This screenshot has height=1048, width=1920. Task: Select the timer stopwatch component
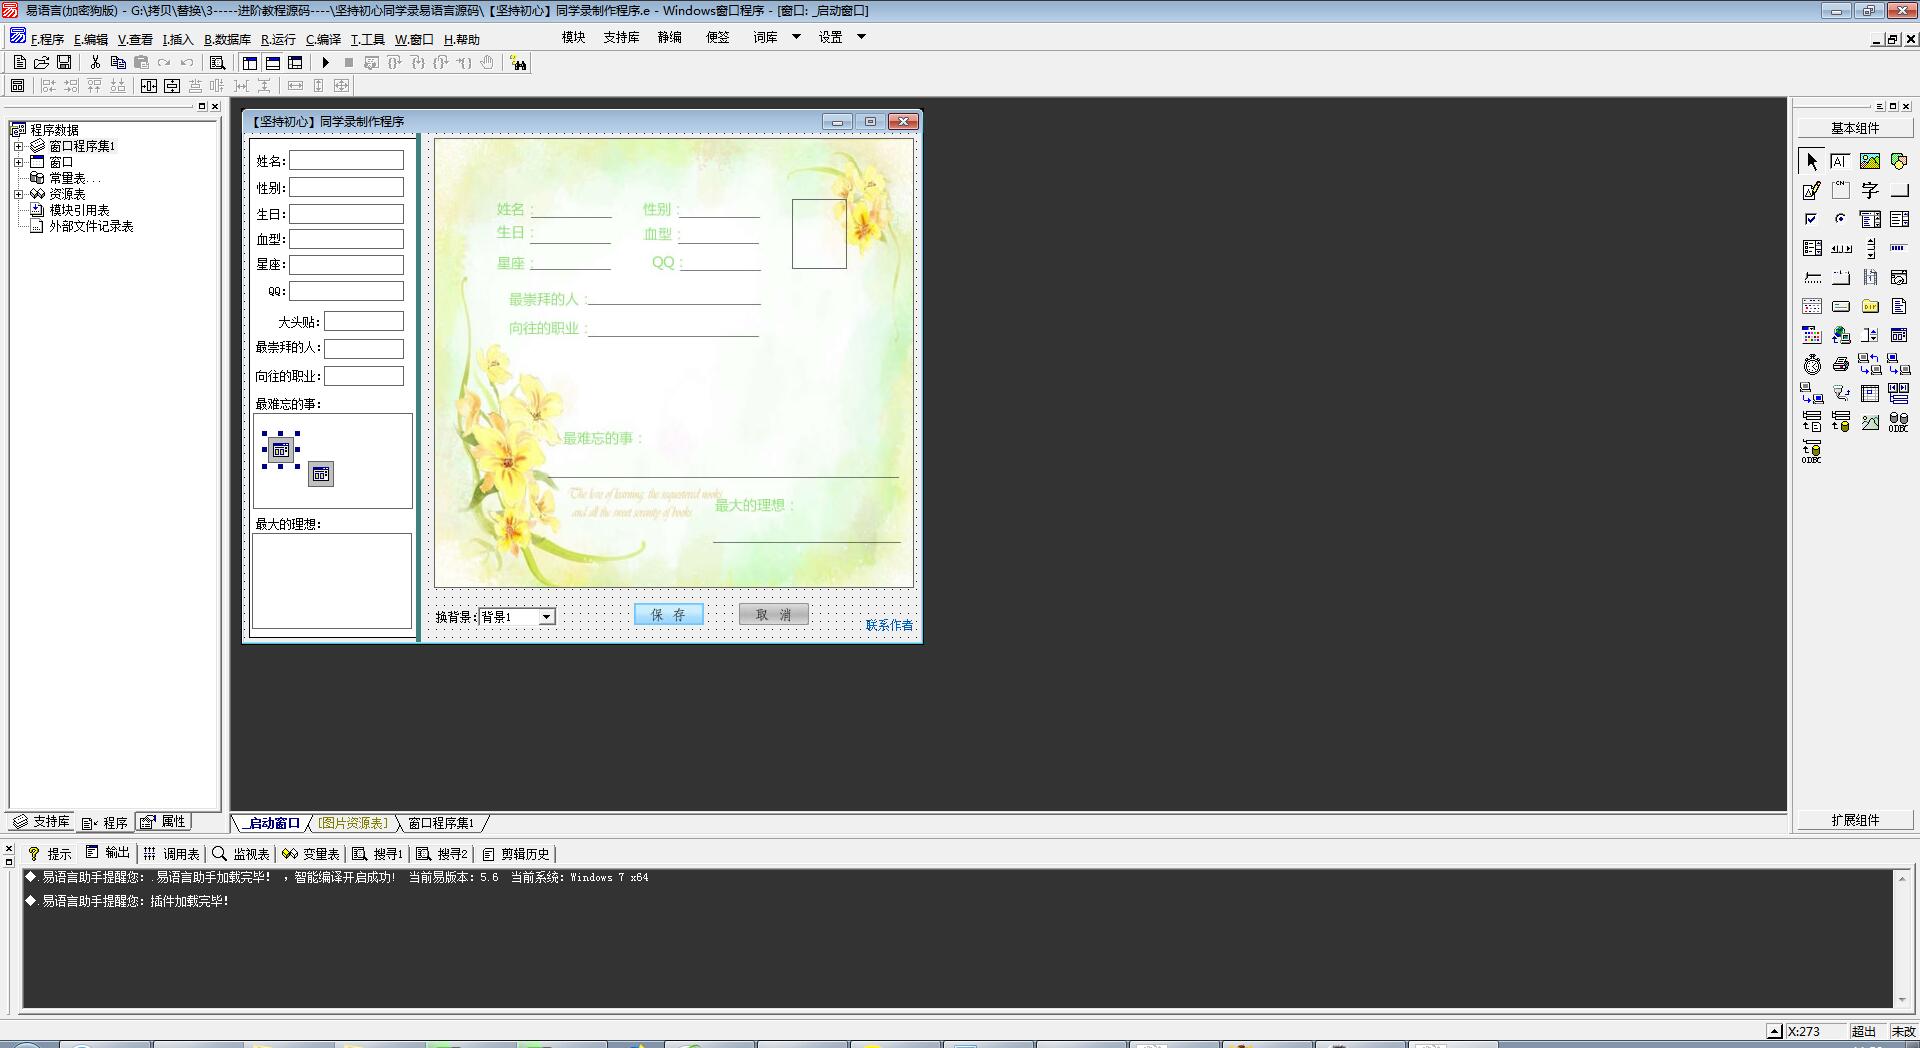(x=1811, y=364)
